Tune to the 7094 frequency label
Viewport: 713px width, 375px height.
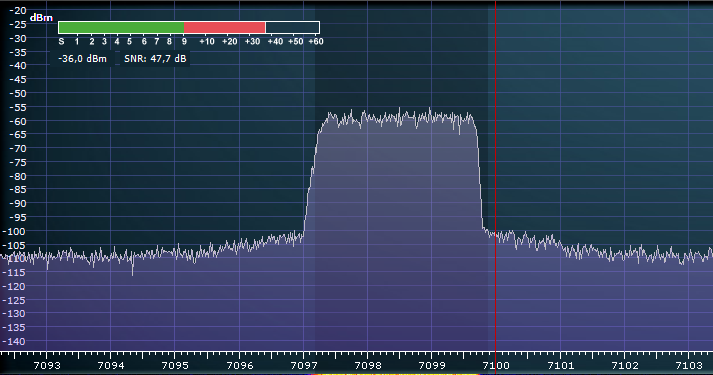(x=111, y=365)
